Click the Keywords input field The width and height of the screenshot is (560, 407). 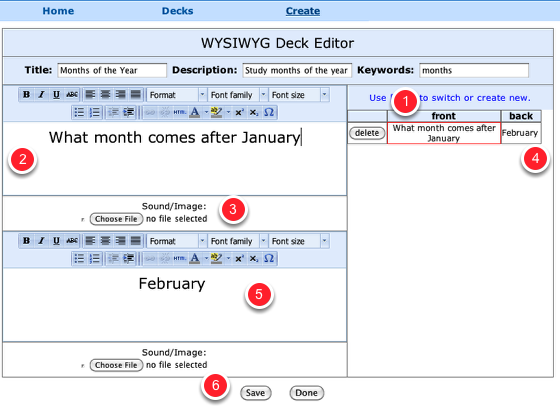click(474, 70)
